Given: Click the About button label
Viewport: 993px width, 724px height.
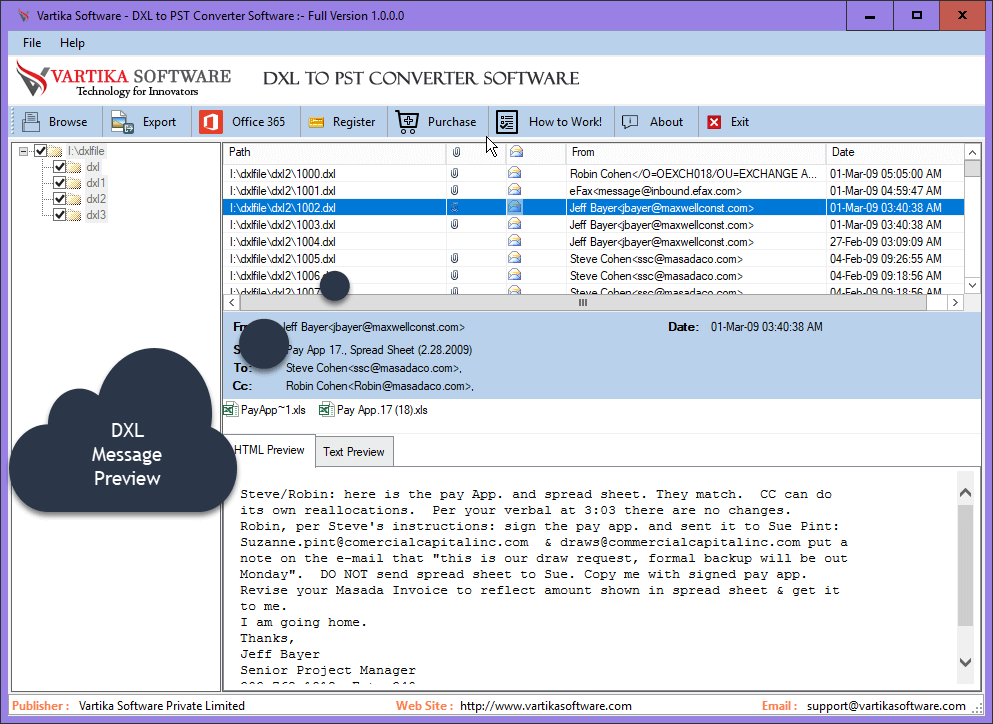Looking at the screenshot, I should point(666,122).
